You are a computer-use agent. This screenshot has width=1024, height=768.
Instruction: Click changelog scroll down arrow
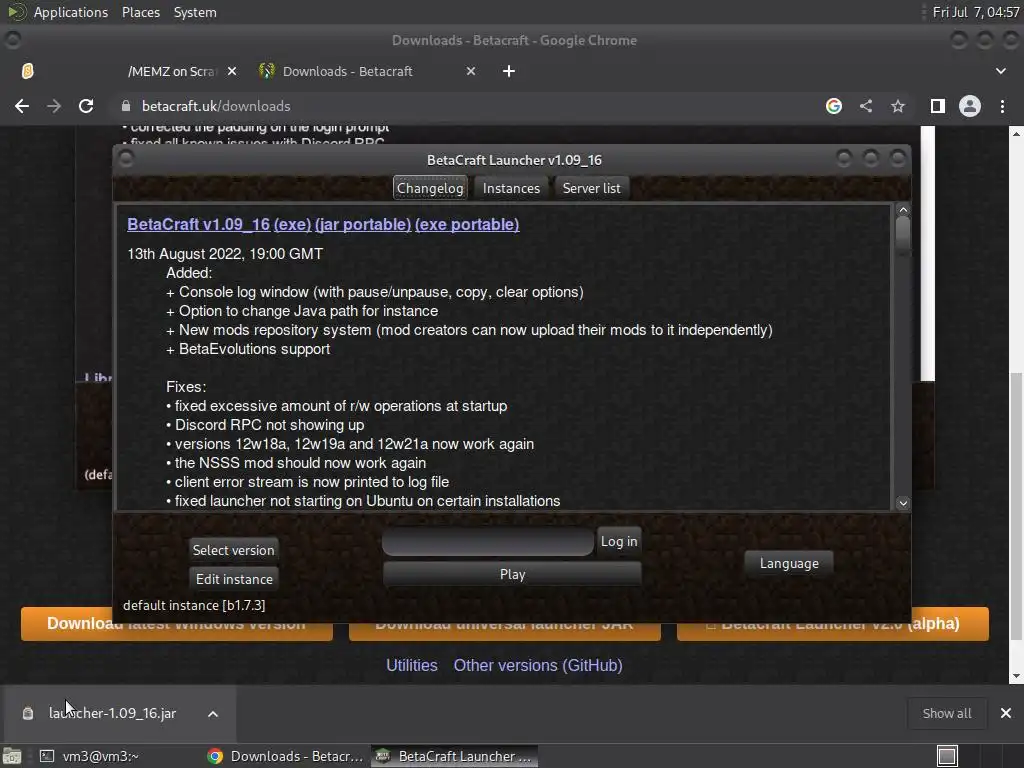tap(903, 503)
